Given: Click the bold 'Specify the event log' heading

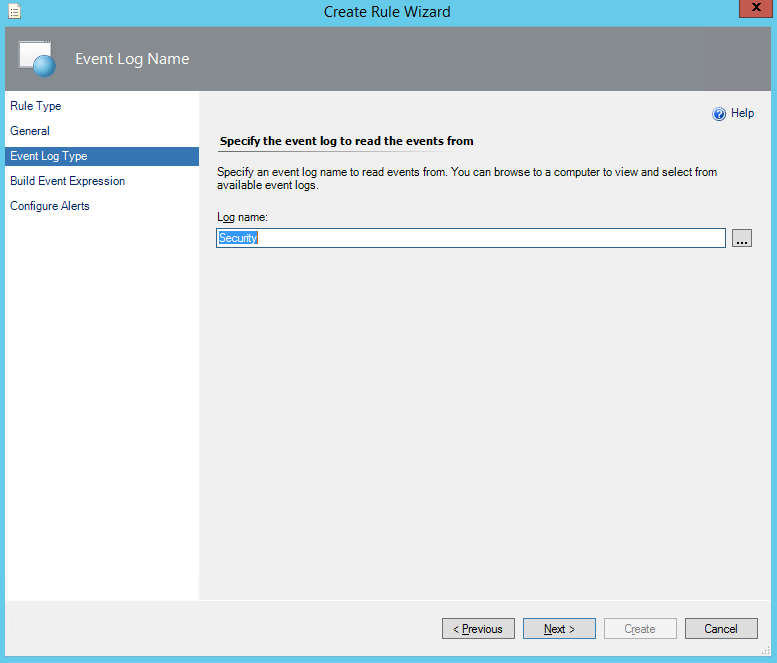Looking at the screenshot, I should [346, 141].
